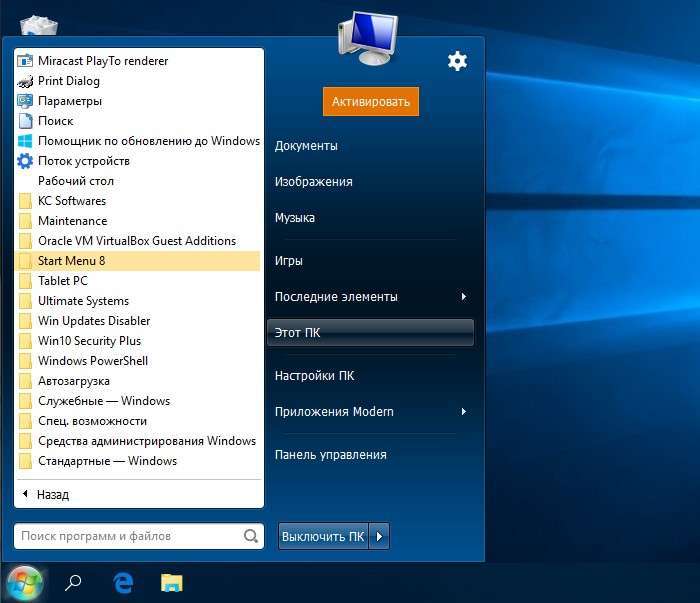This screenshot has width=700, height=603.
Task: Click the Поиск document icon
Action: tap(25, 121)
